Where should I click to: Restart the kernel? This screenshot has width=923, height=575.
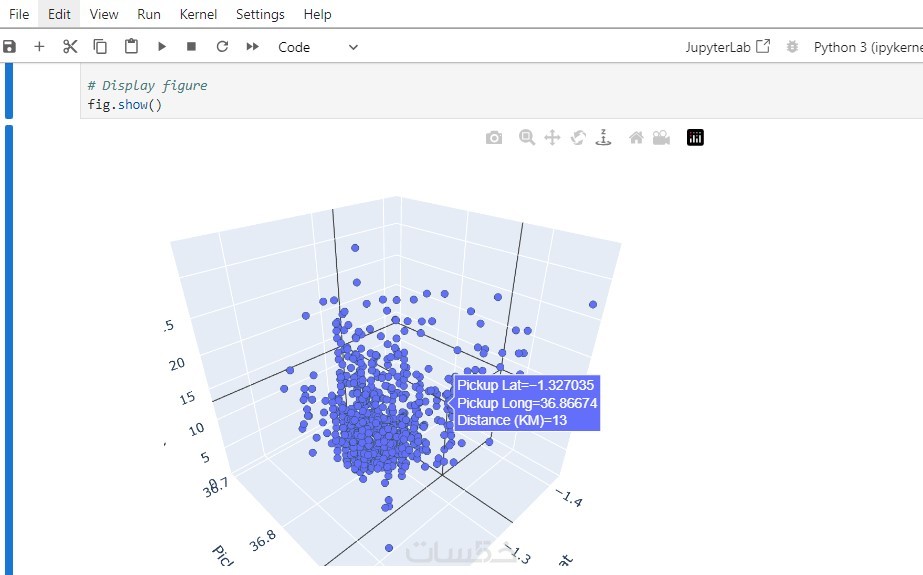pos(222,47)
